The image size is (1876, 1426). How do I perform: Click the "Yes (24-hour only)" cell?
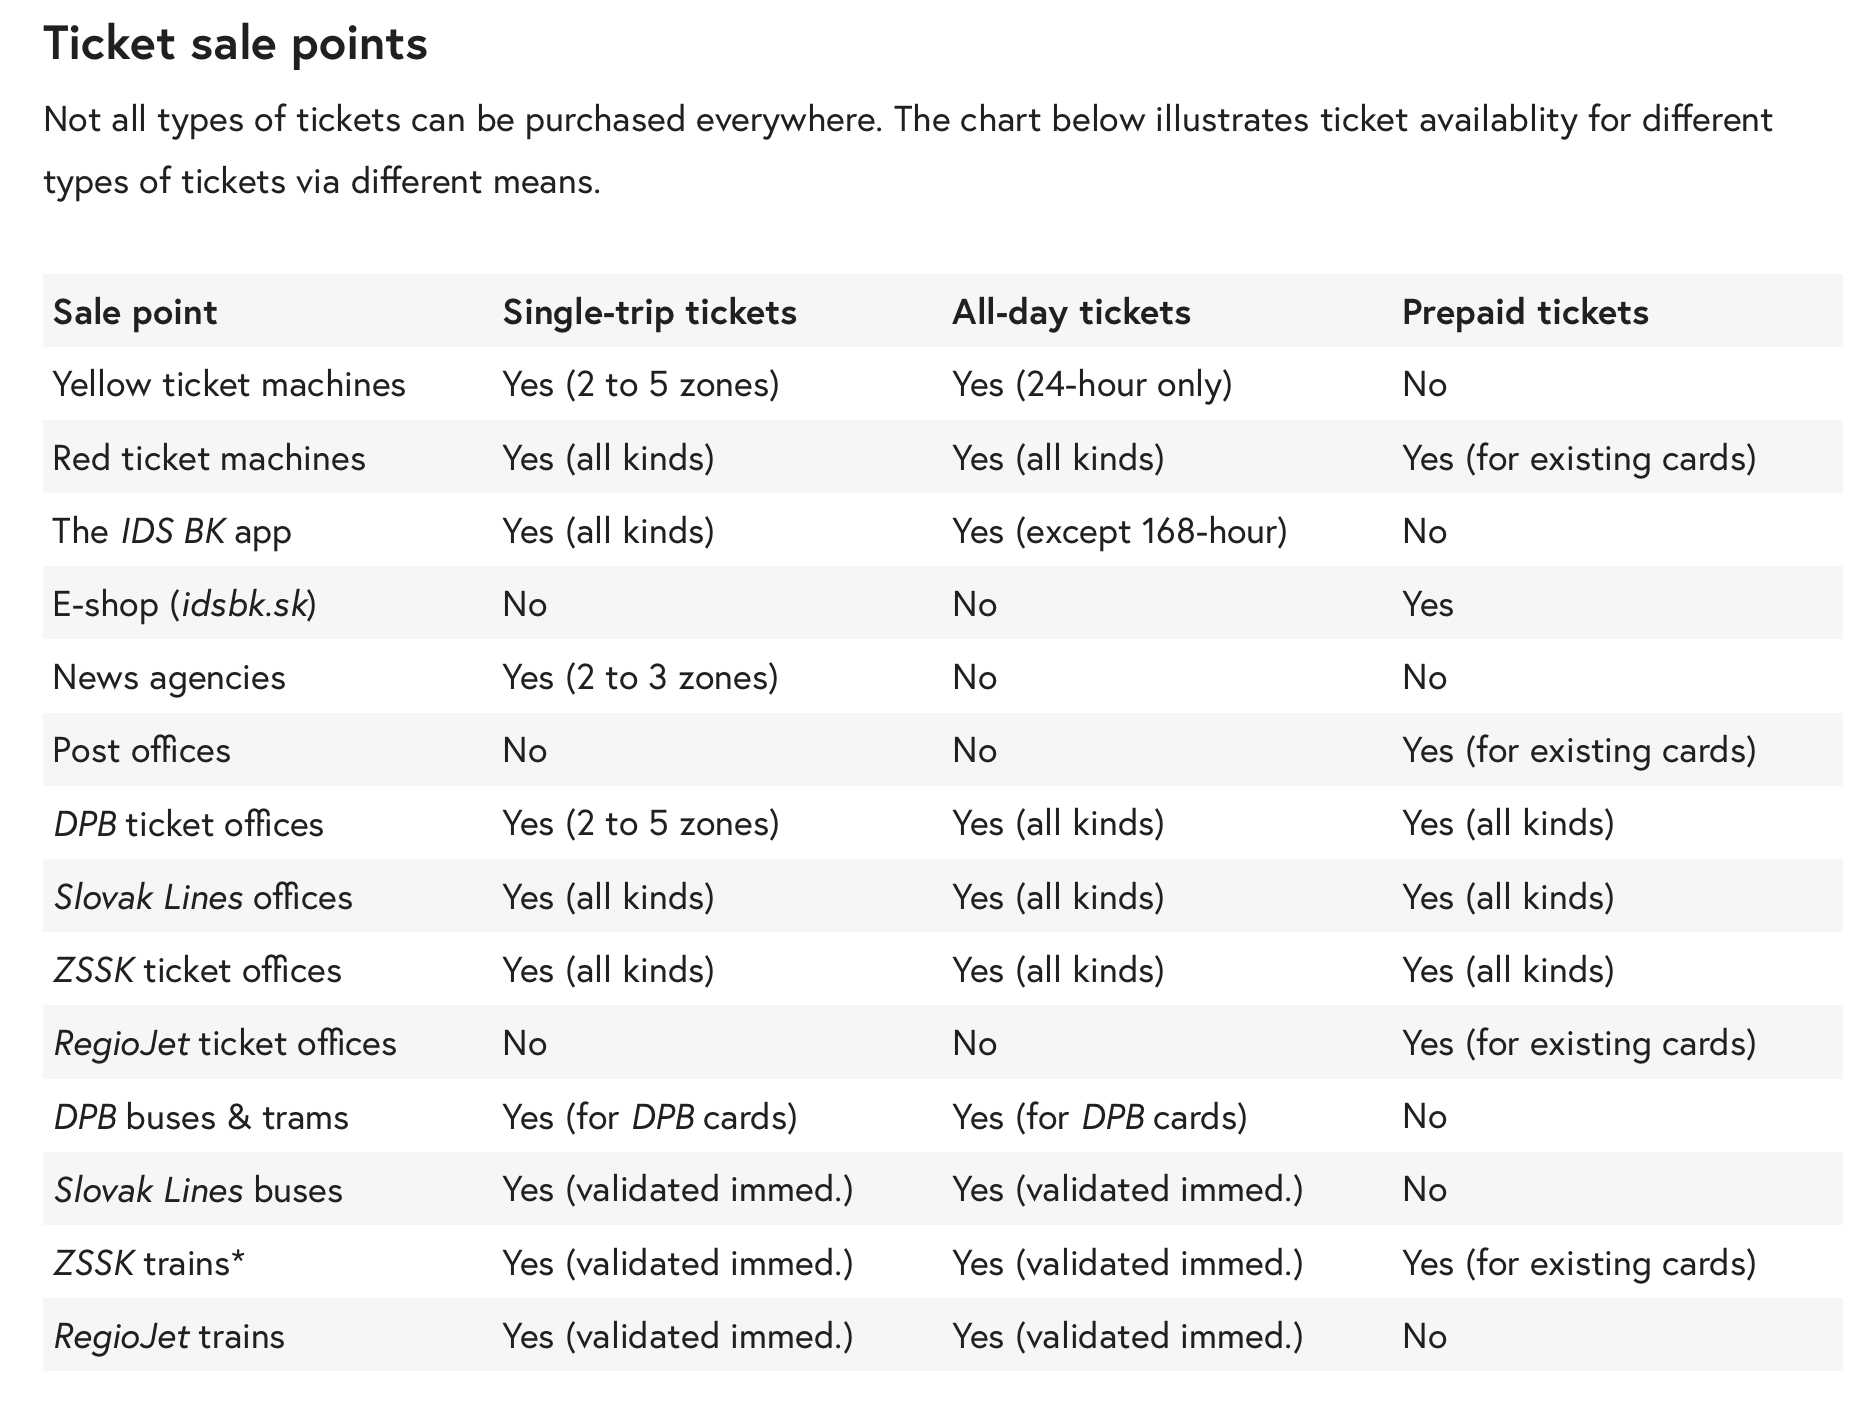(1092, 385)
